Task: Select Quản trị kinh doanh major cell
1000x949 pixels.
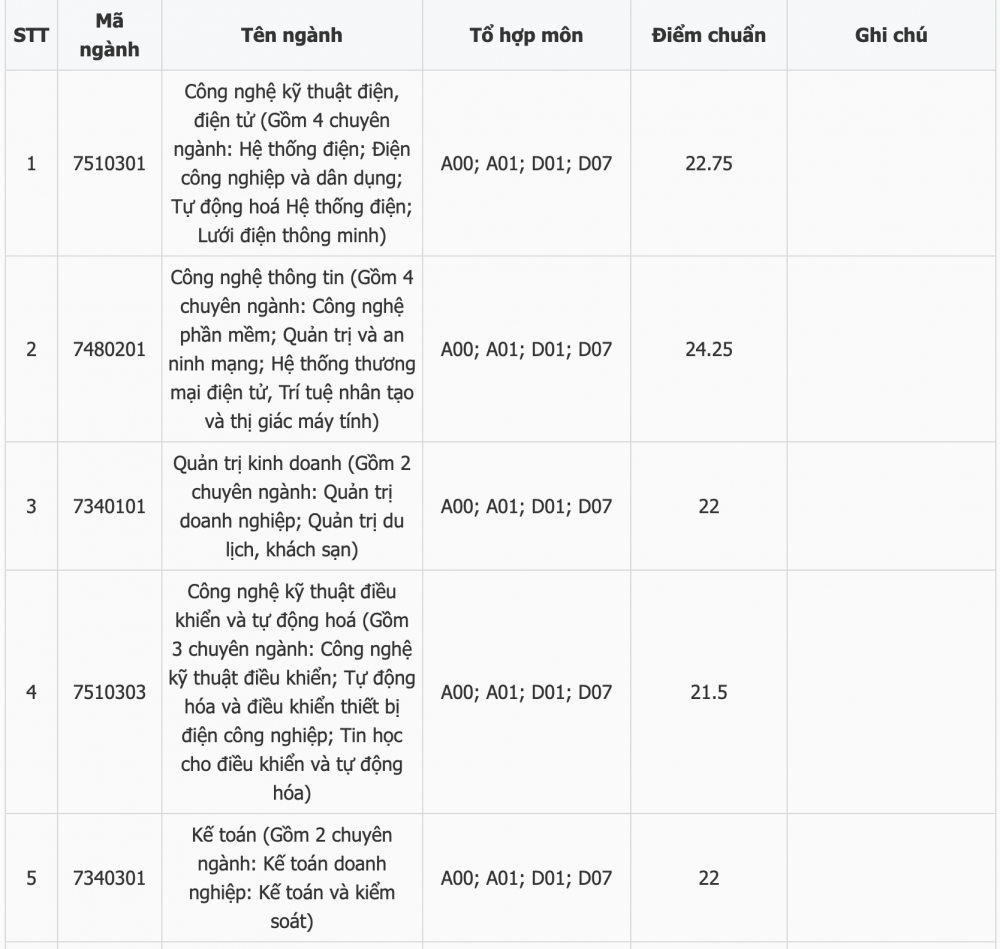Action: (292, 506)
